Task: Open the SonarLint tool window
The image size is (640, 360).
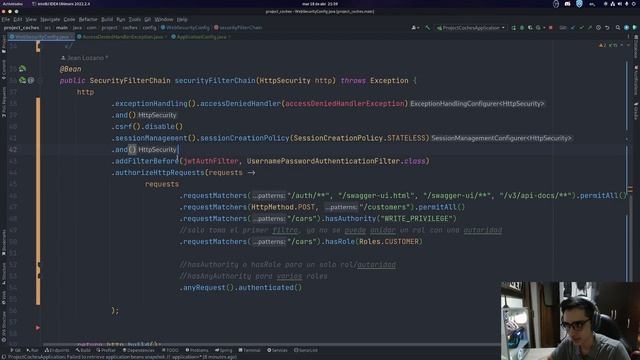Action: [x=305, y=350]
